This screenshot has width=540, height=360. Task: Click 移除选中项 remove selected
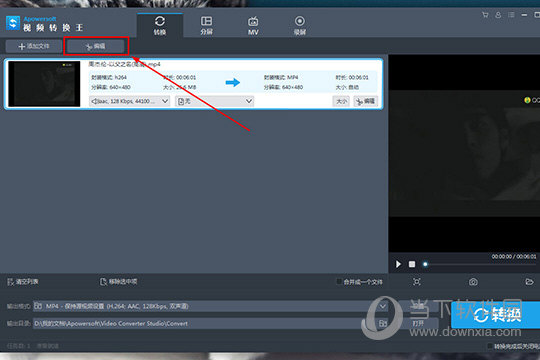[118, 282]
